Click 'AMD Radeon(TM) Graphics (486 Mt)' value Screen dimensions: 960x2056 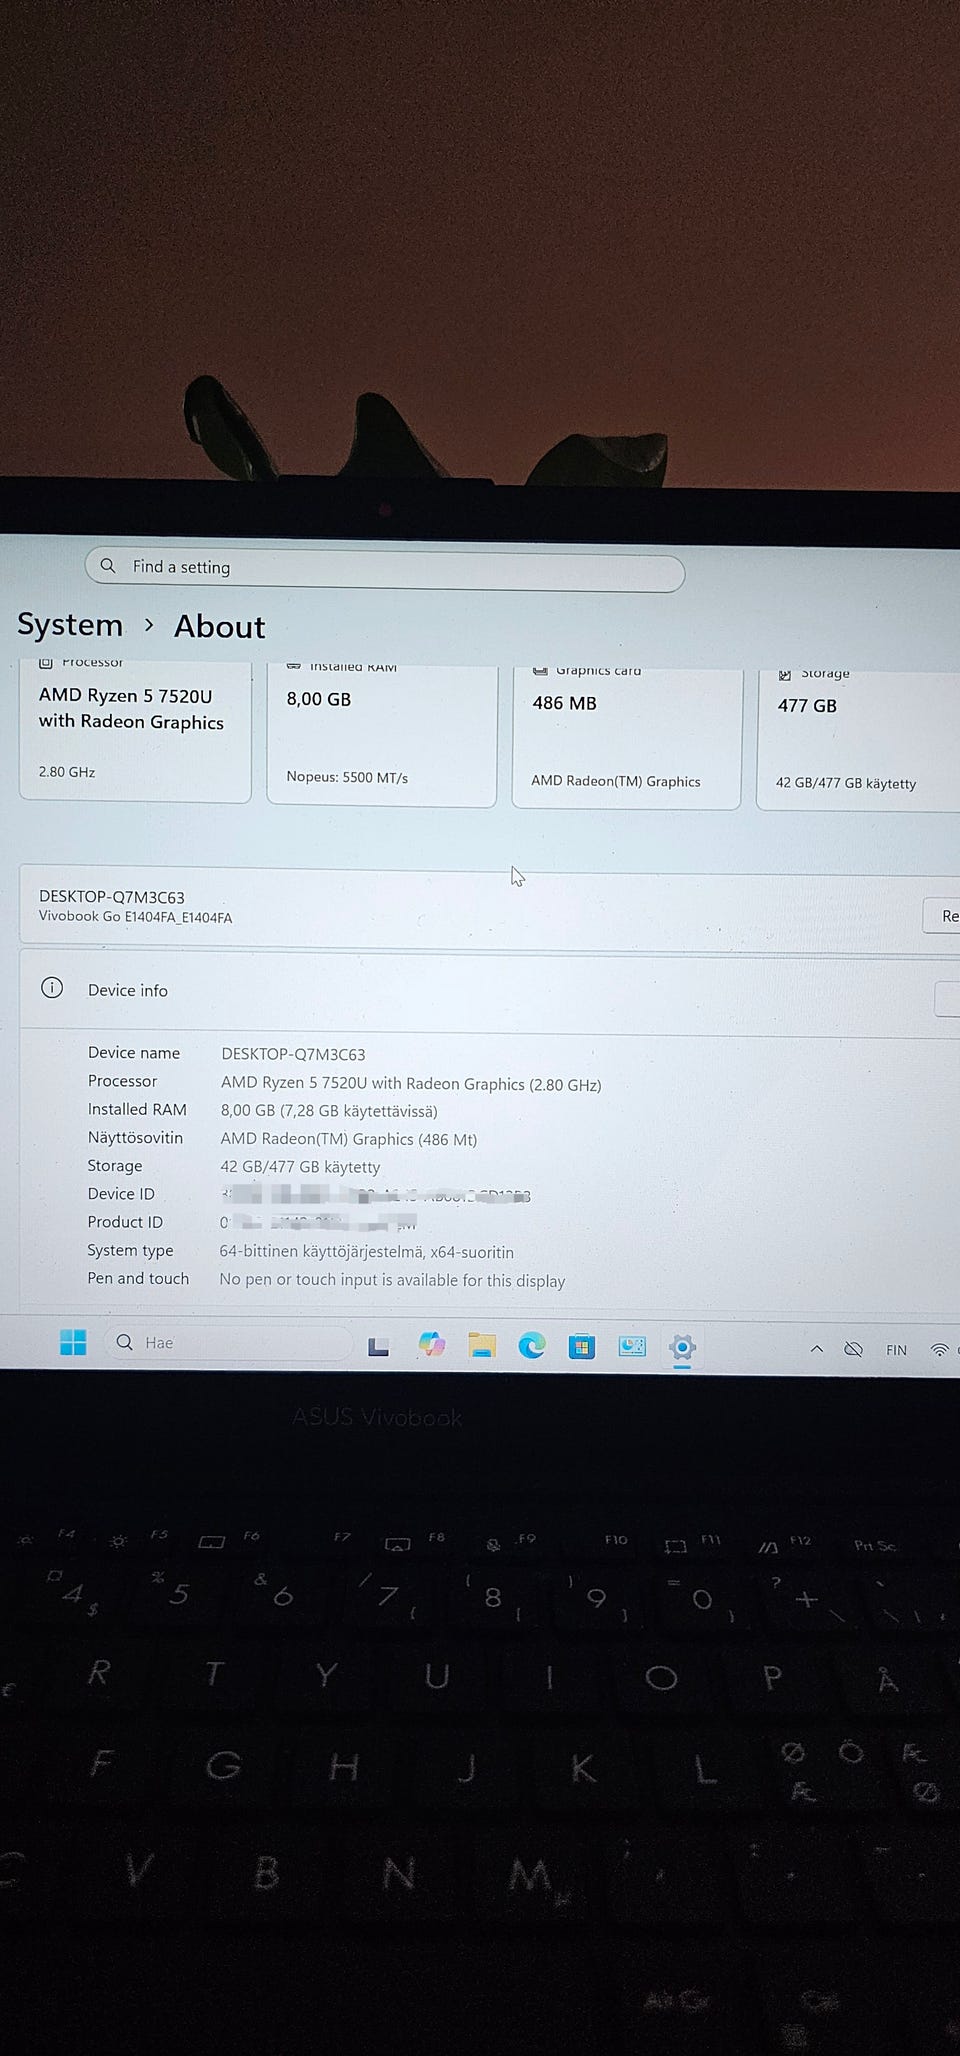coord(349,1139)
